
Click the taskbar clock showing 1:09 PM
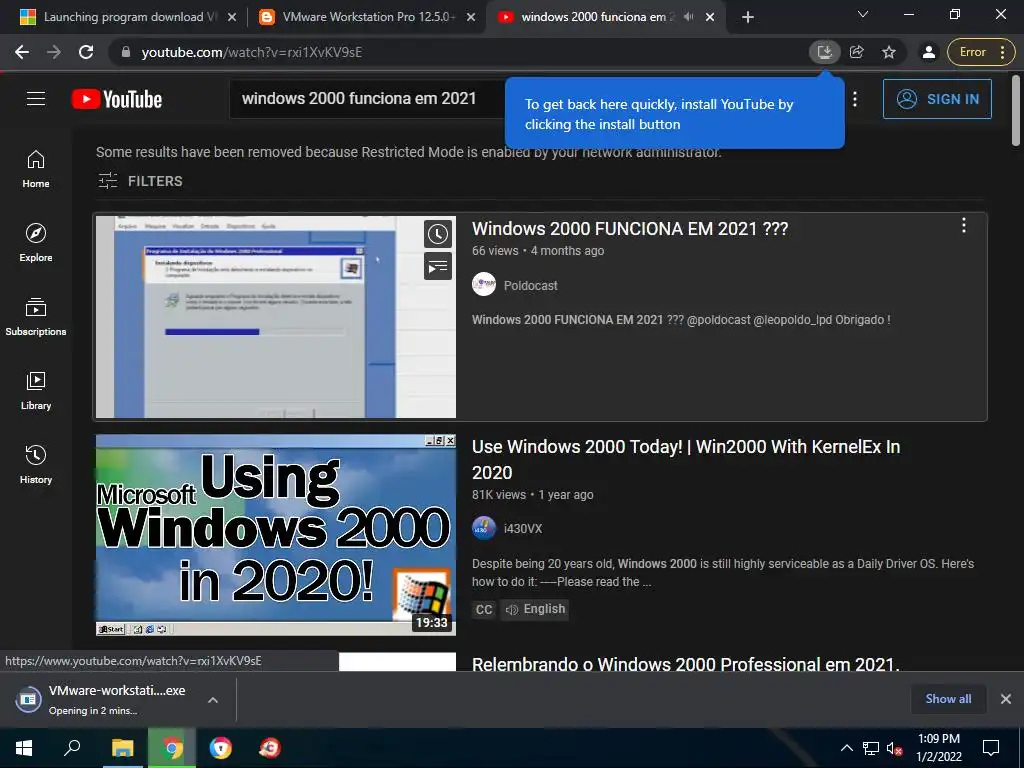click(x=938, y=748)
